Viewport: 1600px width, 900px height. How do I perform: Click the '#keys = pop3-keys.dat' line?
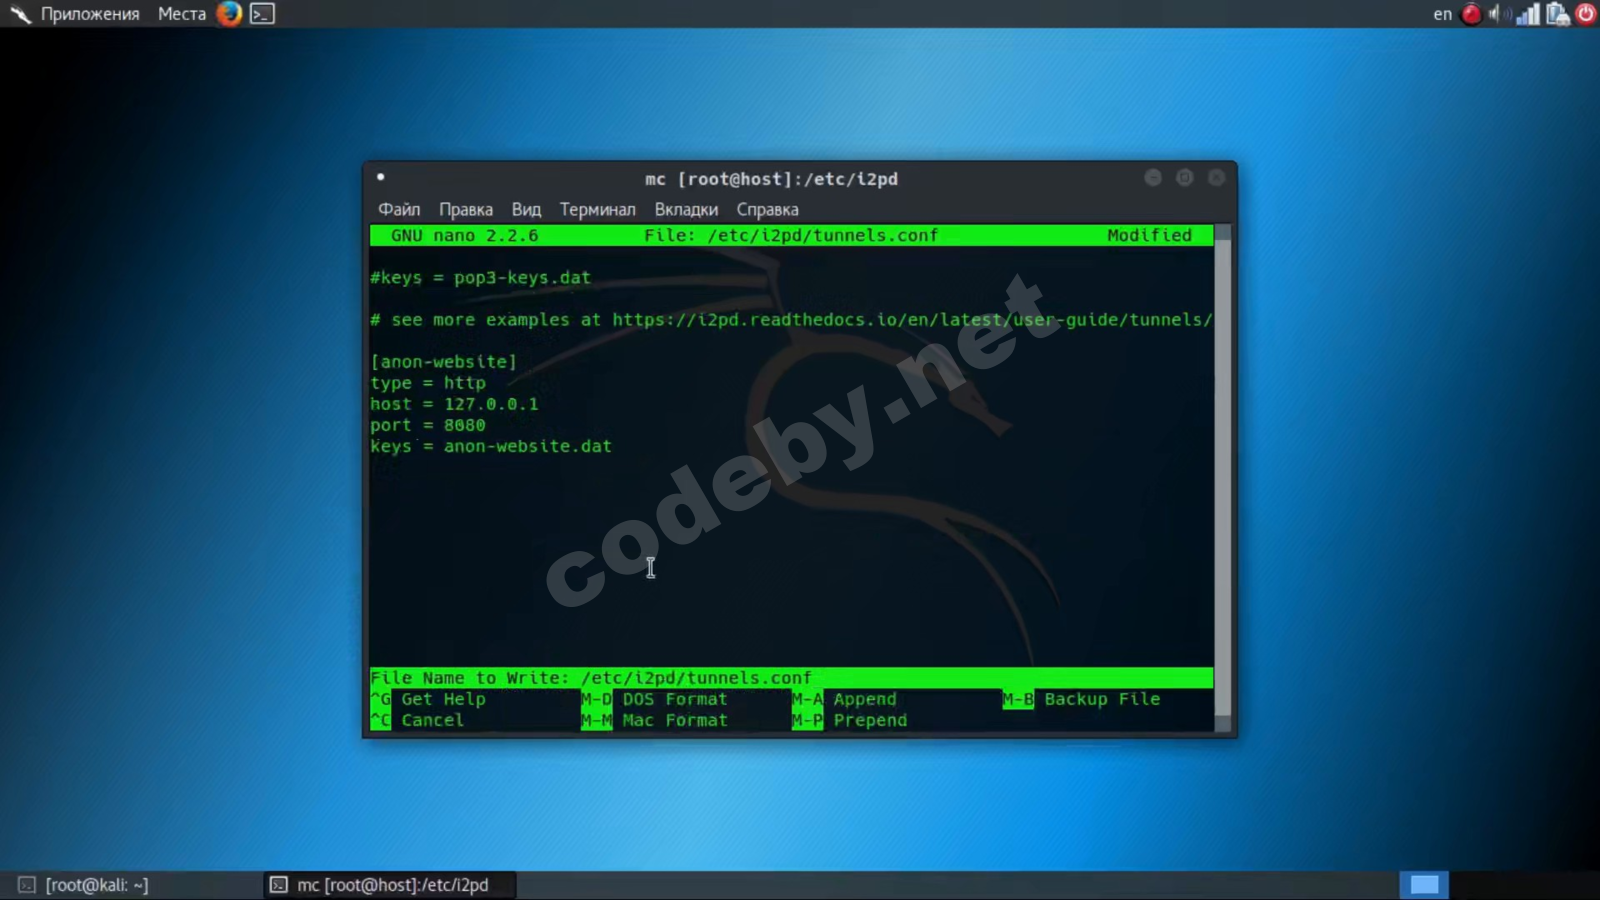tap(480, 278)
